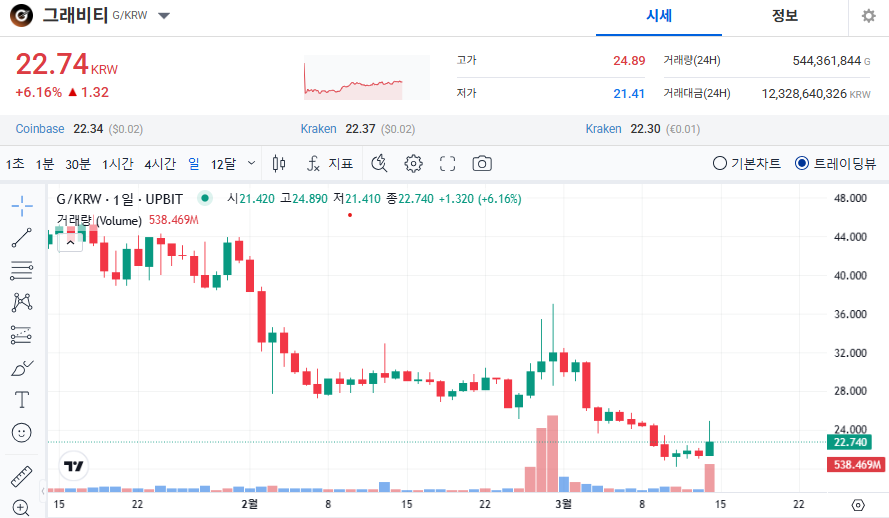
Task: Select the Text annotation tool
Action: point(22,400)
